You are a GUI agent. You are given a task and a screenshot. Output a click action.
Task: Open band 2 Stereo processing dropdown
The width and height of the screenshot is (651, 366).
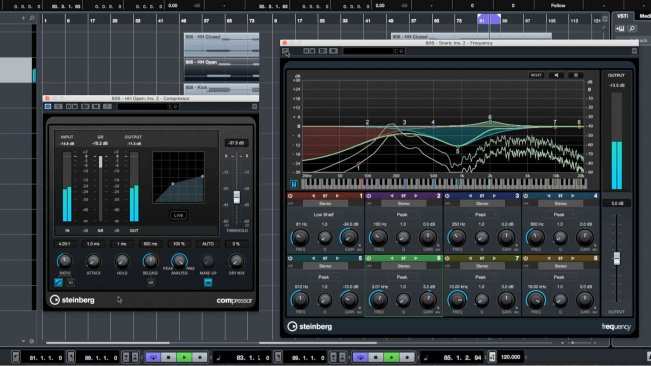(x=404, y=204)
